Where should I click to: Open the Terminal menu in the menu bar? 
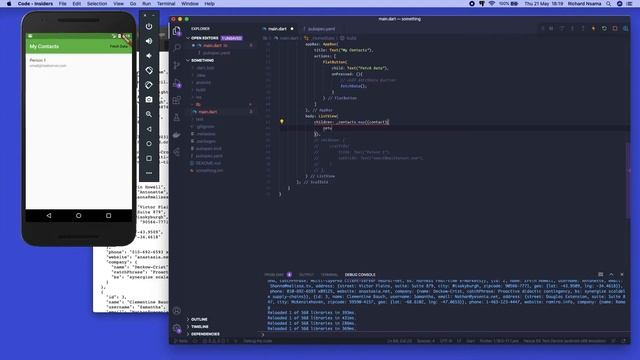166,4
